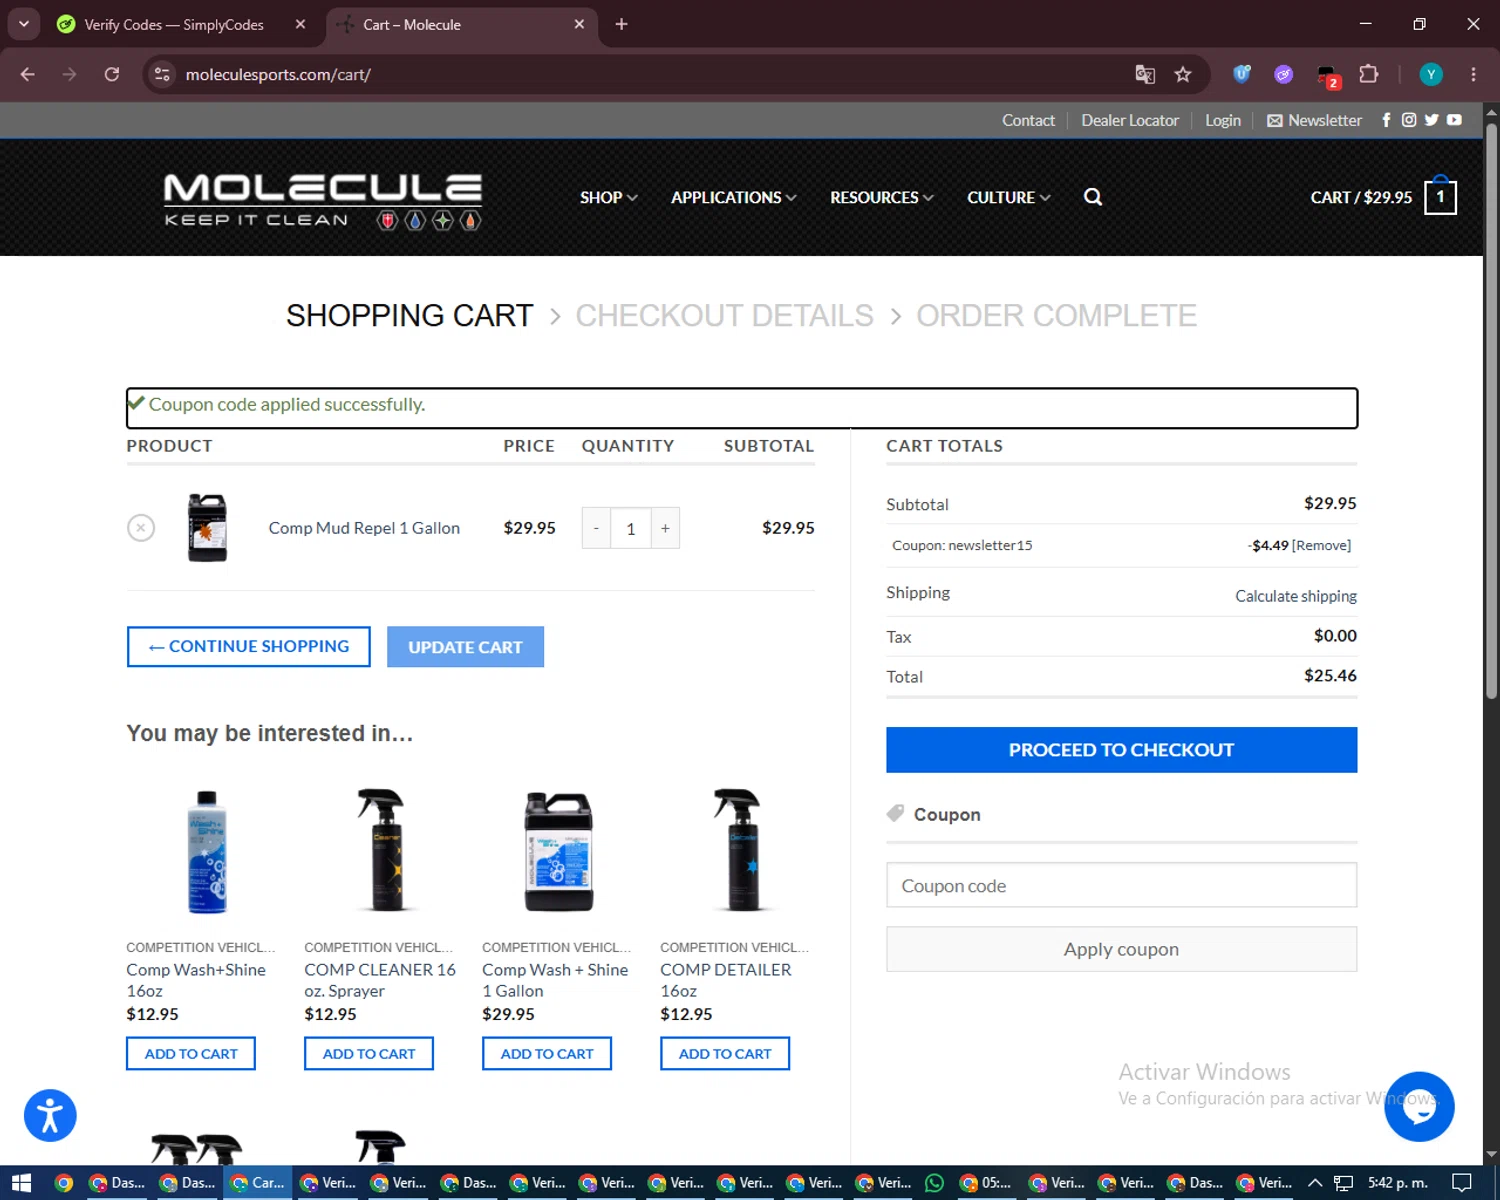Add COMP CLEANER 16 oz. Sprayer to cart
Screen dimensions: 1500x1200
point(369,1054)
